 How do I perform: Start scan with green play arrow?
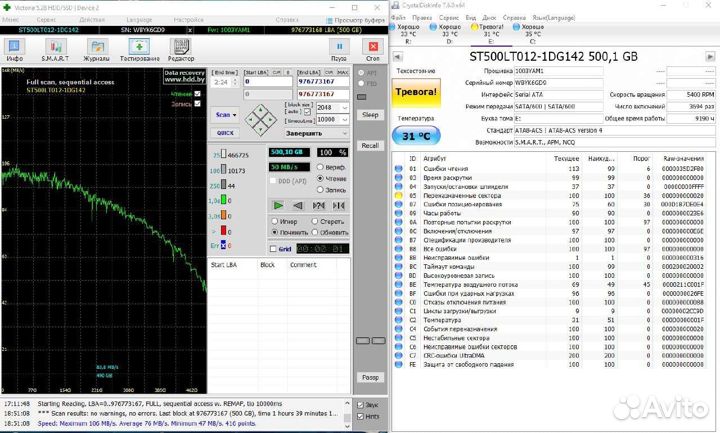[278, 206]
